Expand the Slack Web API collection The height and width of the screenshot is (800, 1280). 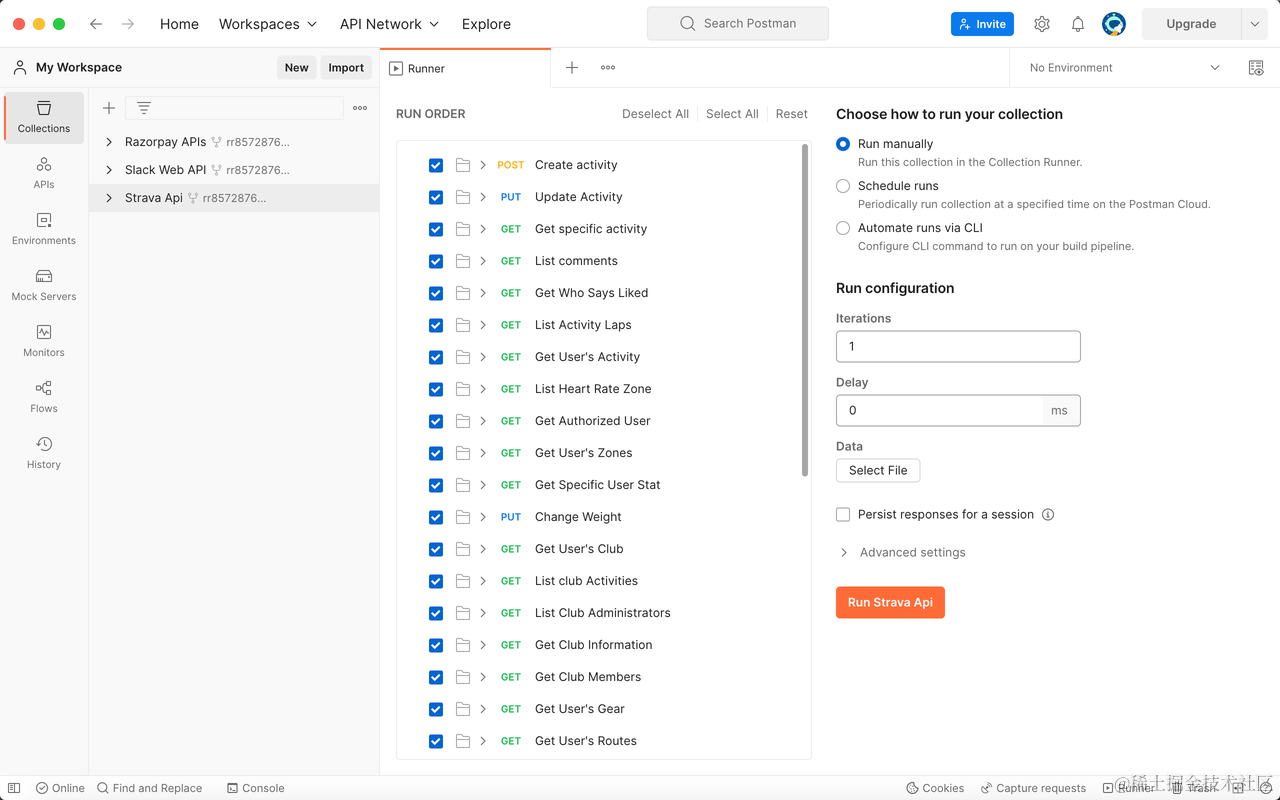click(109, 170)
